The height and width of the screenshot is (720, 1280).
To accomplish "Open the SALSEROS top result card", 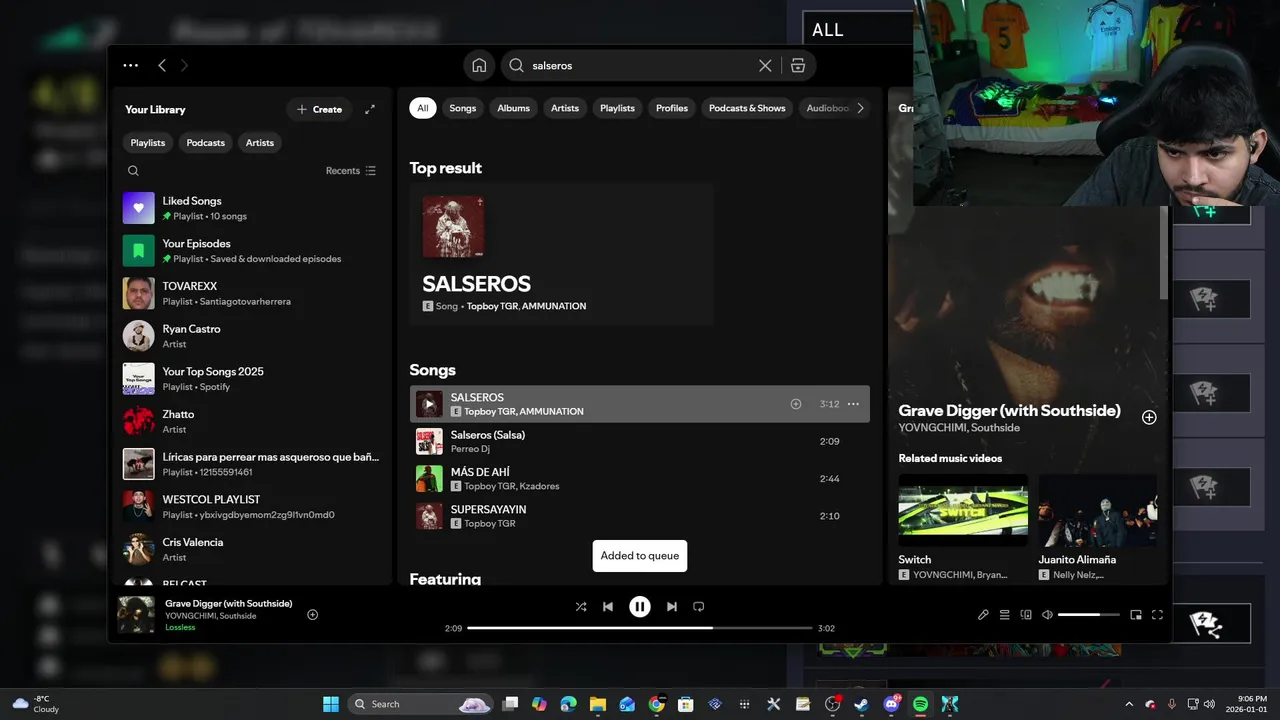I will pyautogui.click(x=562, y=254).
